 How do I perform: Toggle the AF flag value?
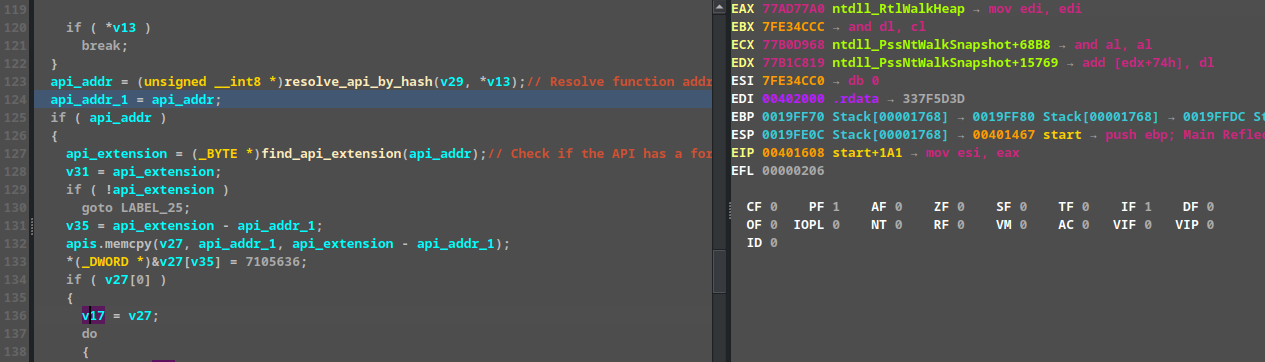click(899, 207)
